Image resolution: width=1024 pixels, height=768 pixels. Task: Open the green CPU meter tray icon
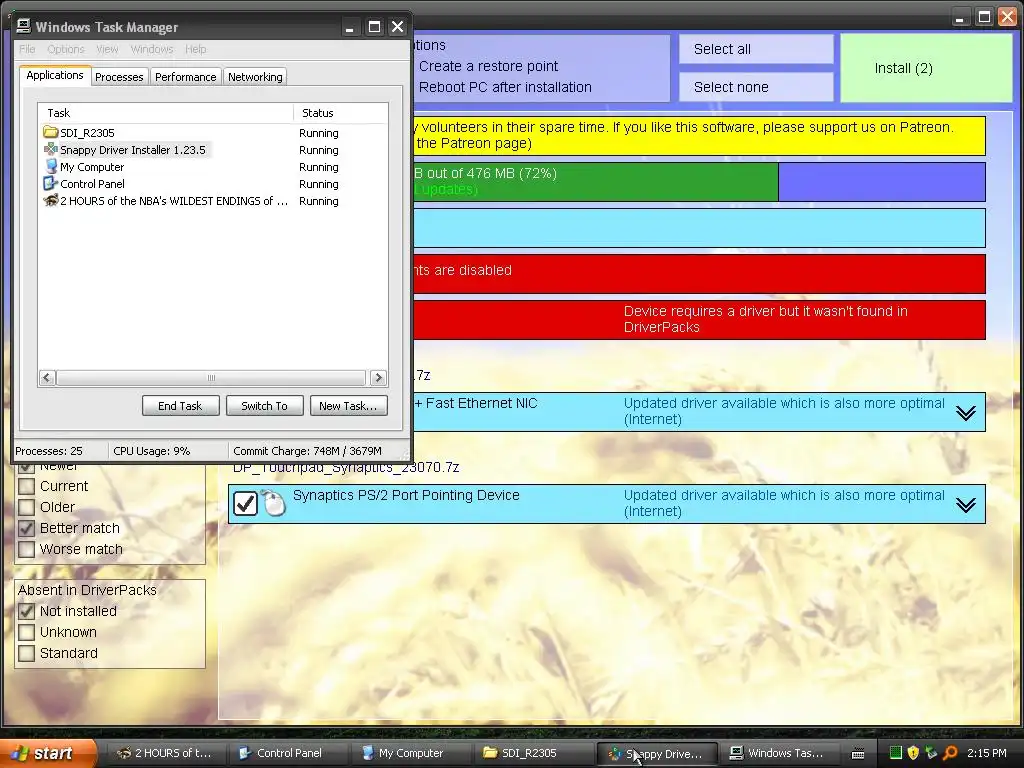point(895,753)
